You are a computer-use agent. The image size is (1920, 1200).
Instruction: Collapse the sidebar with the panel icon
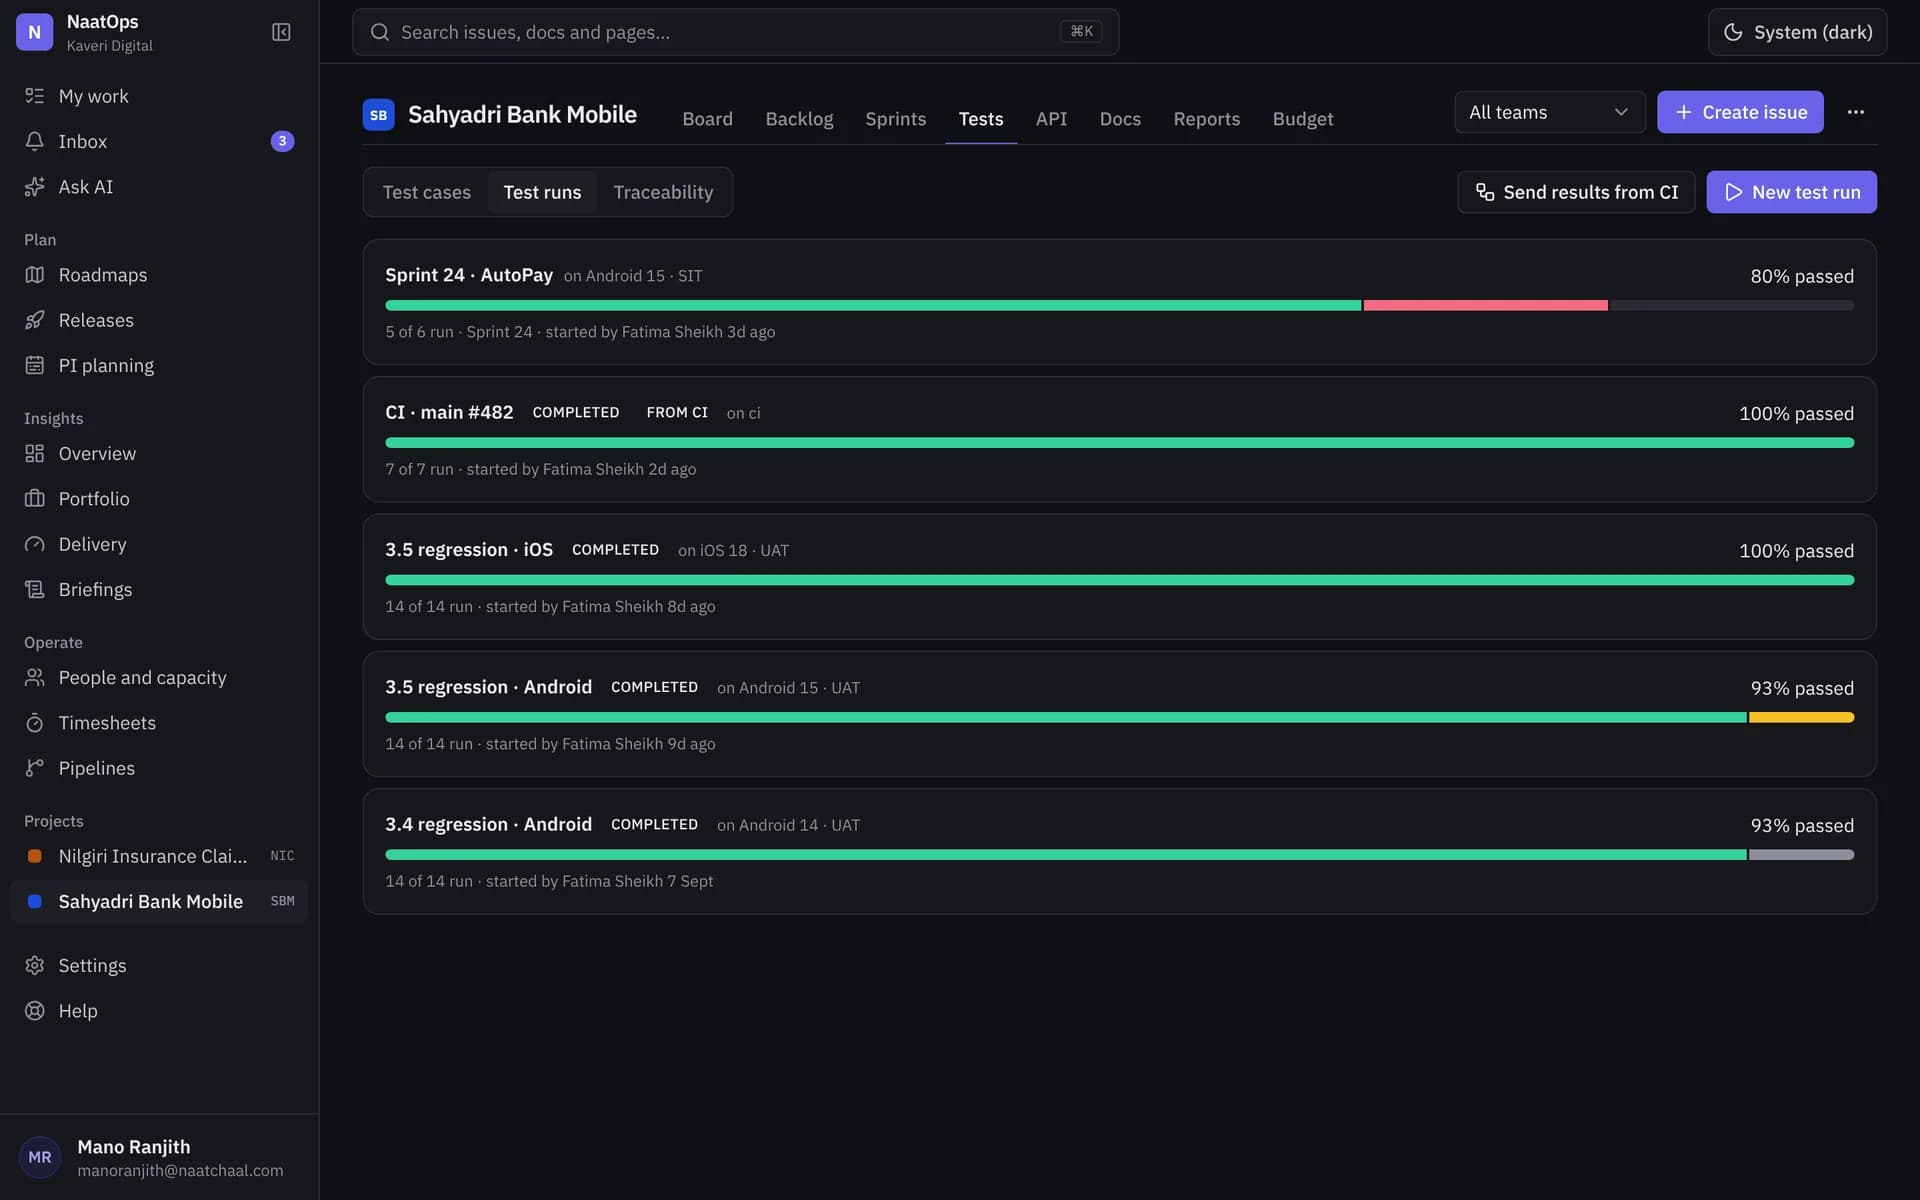(x=281, y=32)
